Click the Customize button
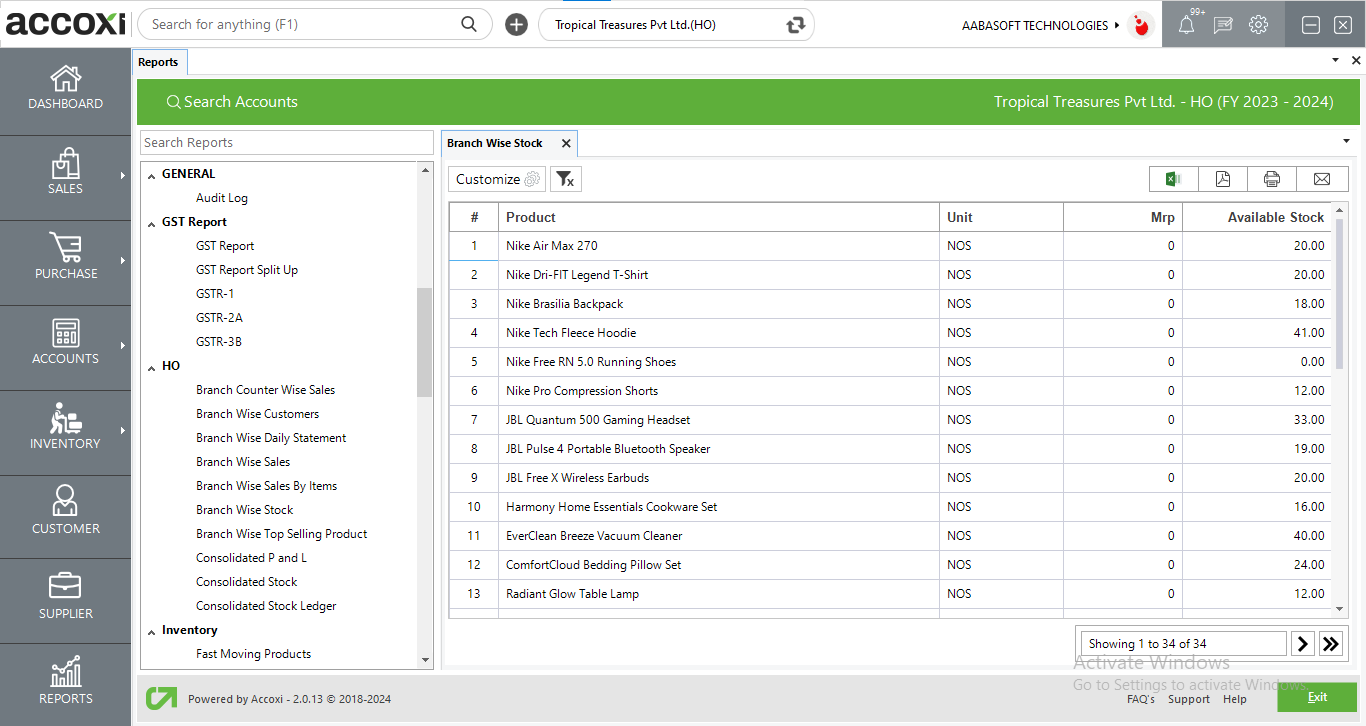 pos(497,179)
